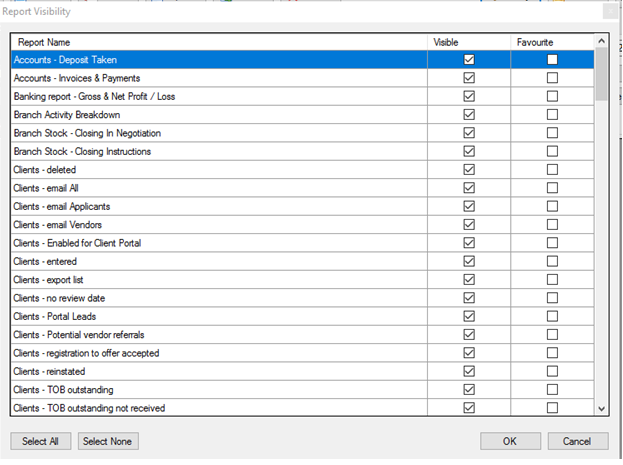
Task: Favourite Clients - Portal Leads
Action: (x=552, y=316)
